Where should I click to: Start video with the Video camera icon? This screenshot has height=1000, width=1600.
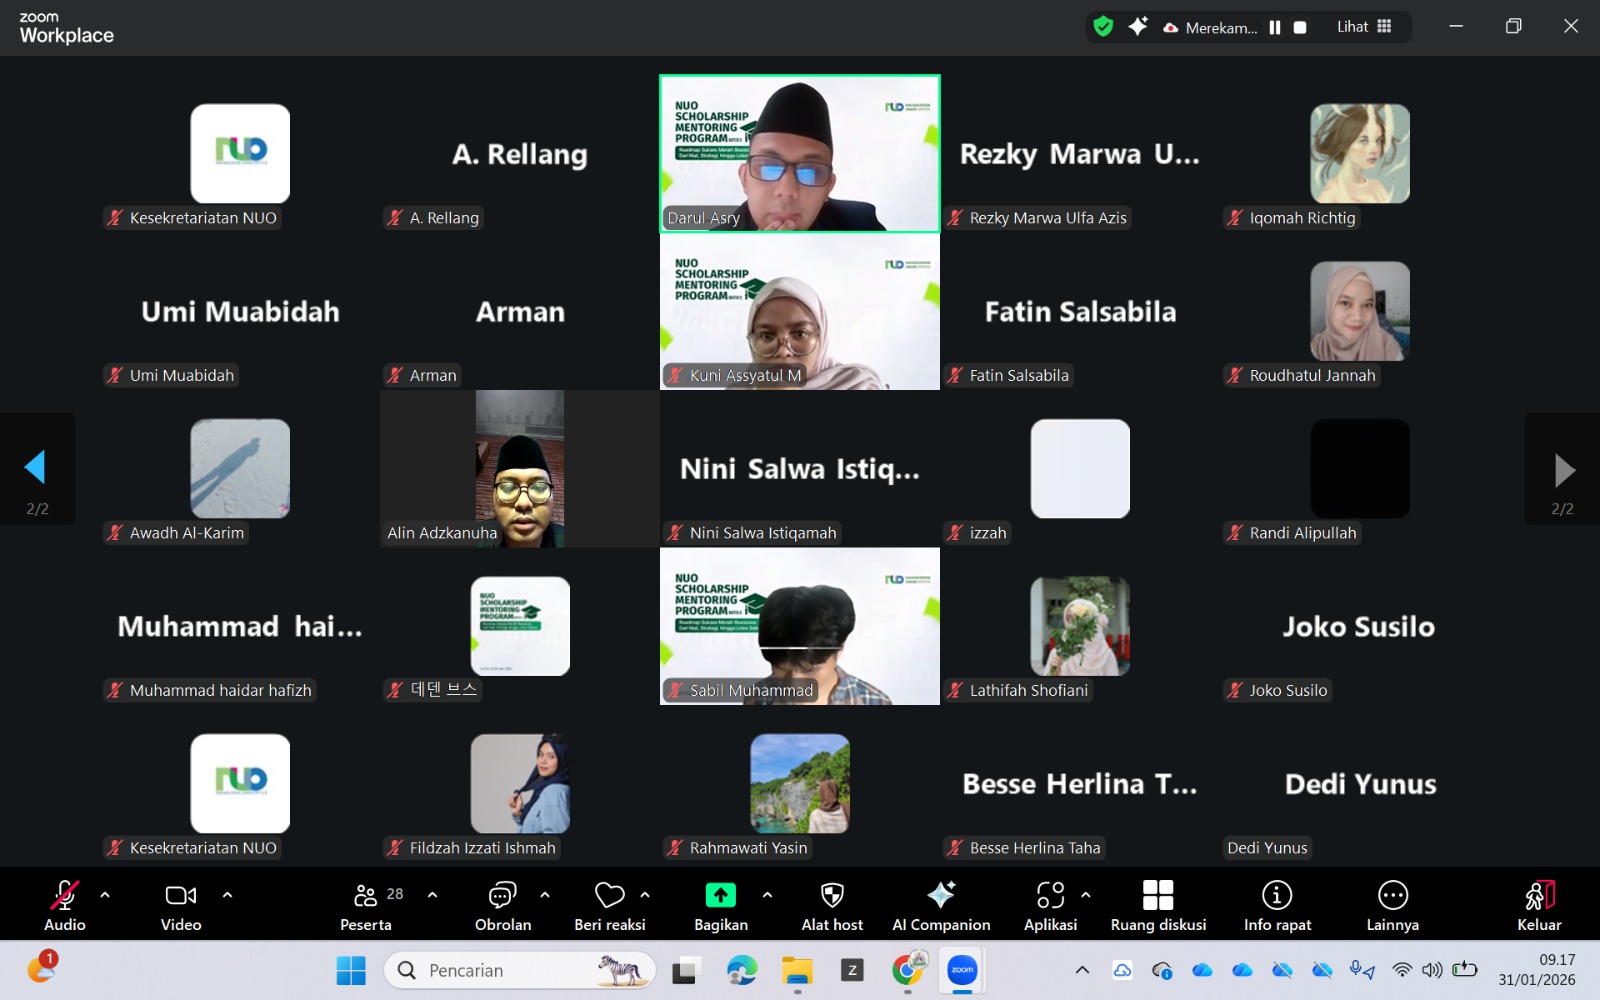point(179,897)
